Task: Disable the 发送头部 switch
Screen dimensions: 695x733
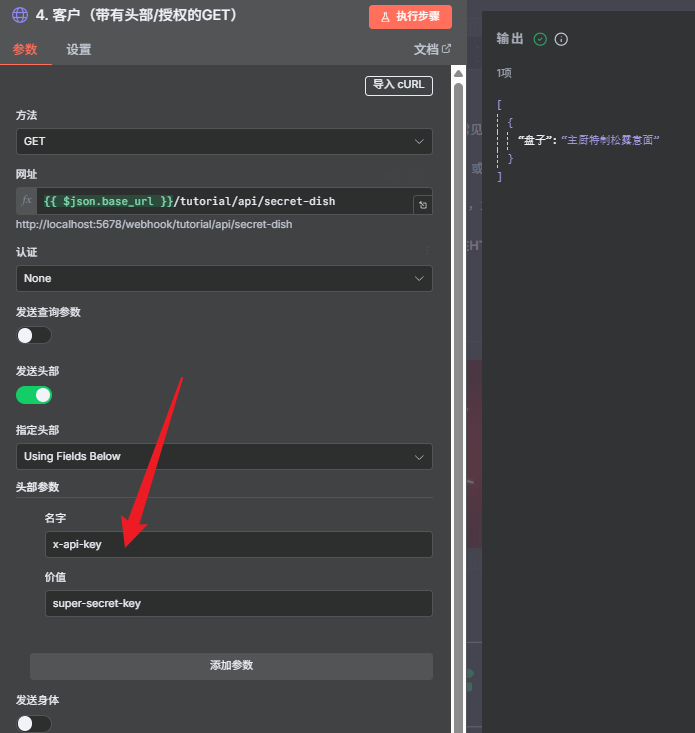Action: point(34,395)
